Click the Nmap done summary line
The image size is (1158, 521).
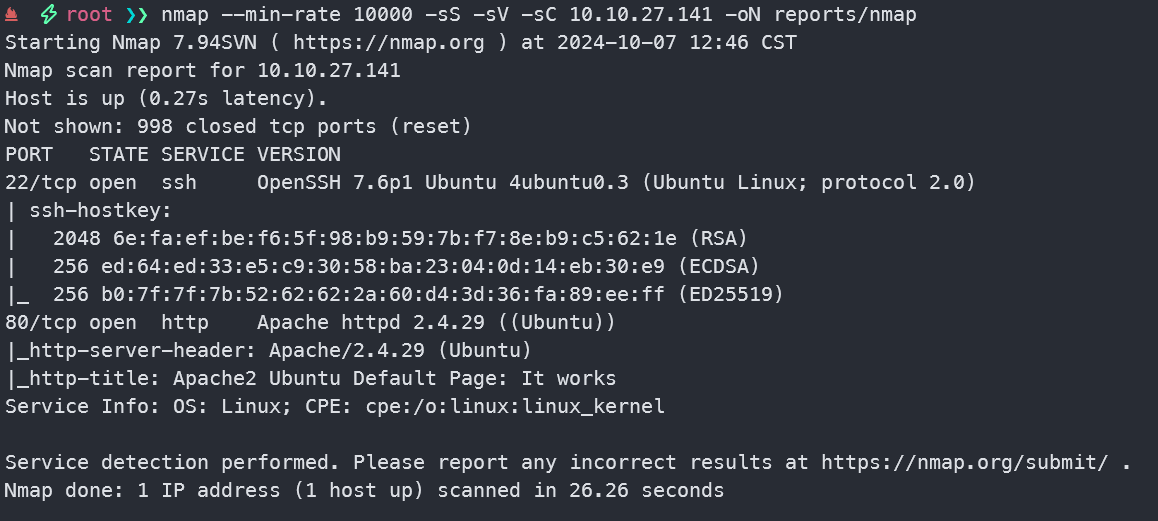point(364,491)
